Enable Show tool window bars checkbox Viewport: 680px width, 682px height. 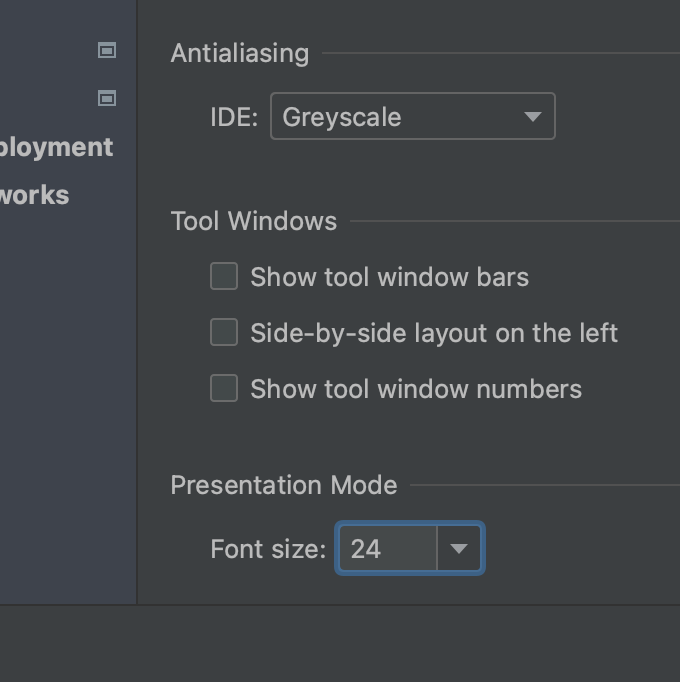coord(224,277)
